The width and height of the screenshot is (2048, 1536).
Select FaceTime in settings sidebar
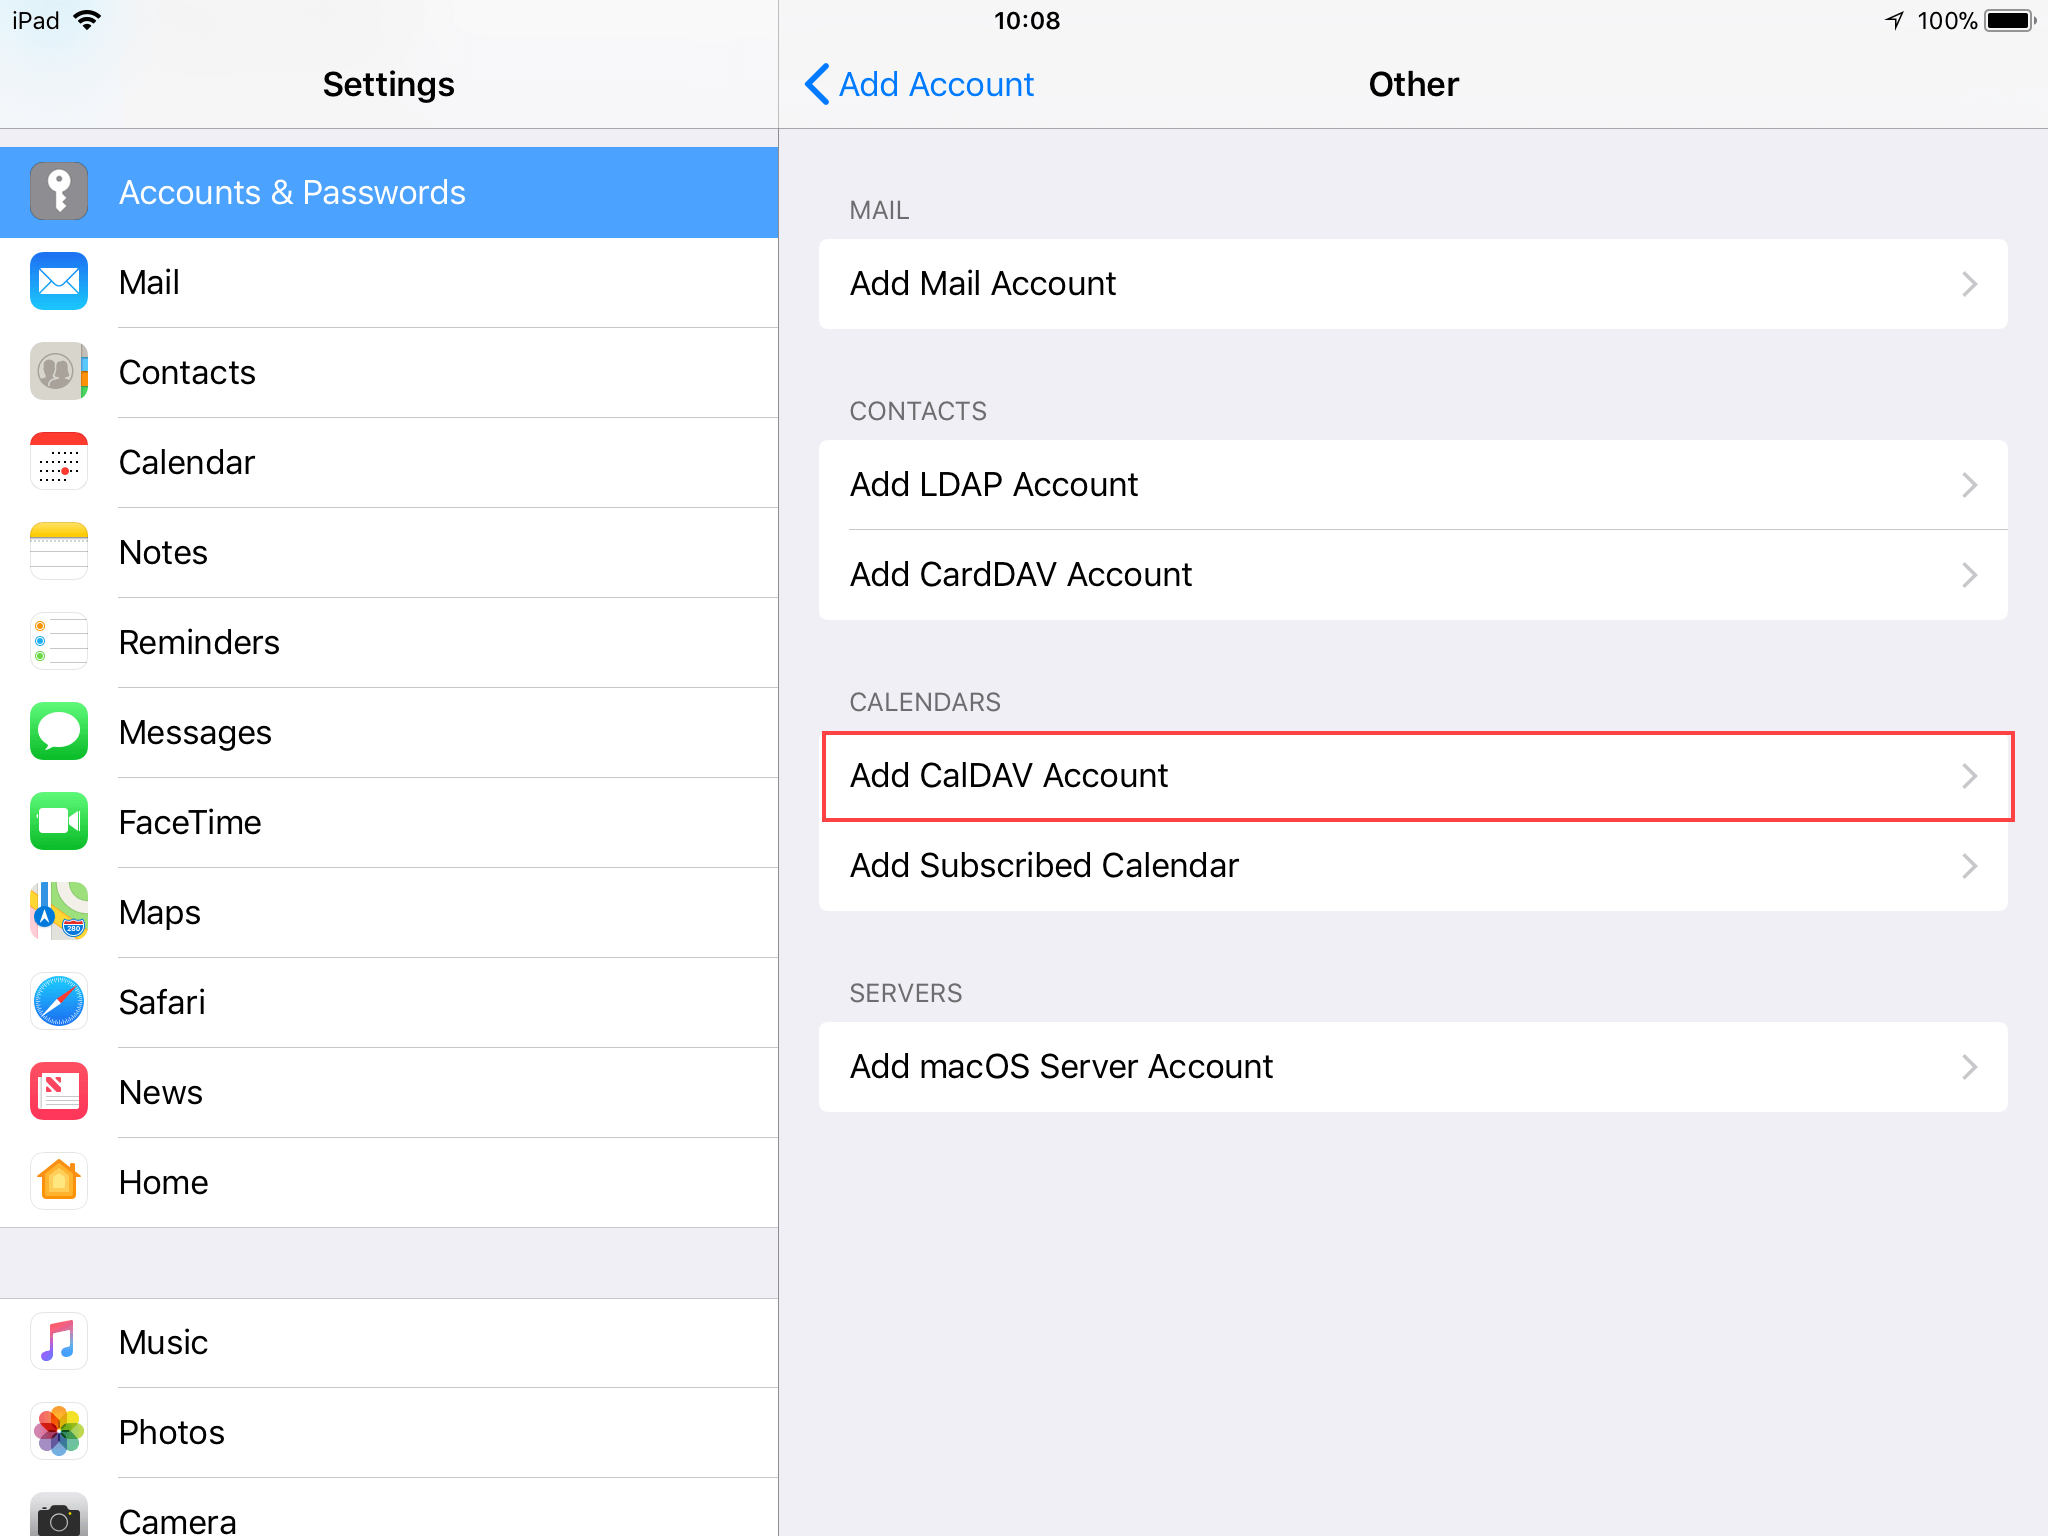(389, 822)
